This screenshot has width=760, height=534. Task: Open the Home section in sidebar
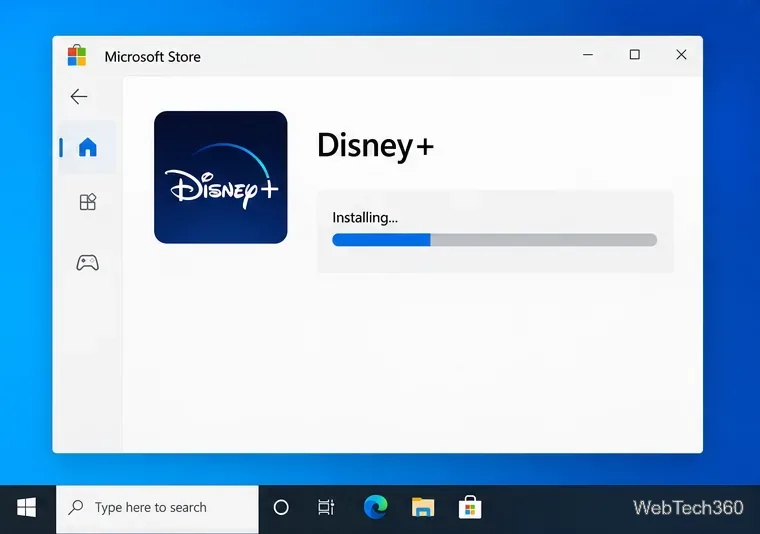point(88,147)
